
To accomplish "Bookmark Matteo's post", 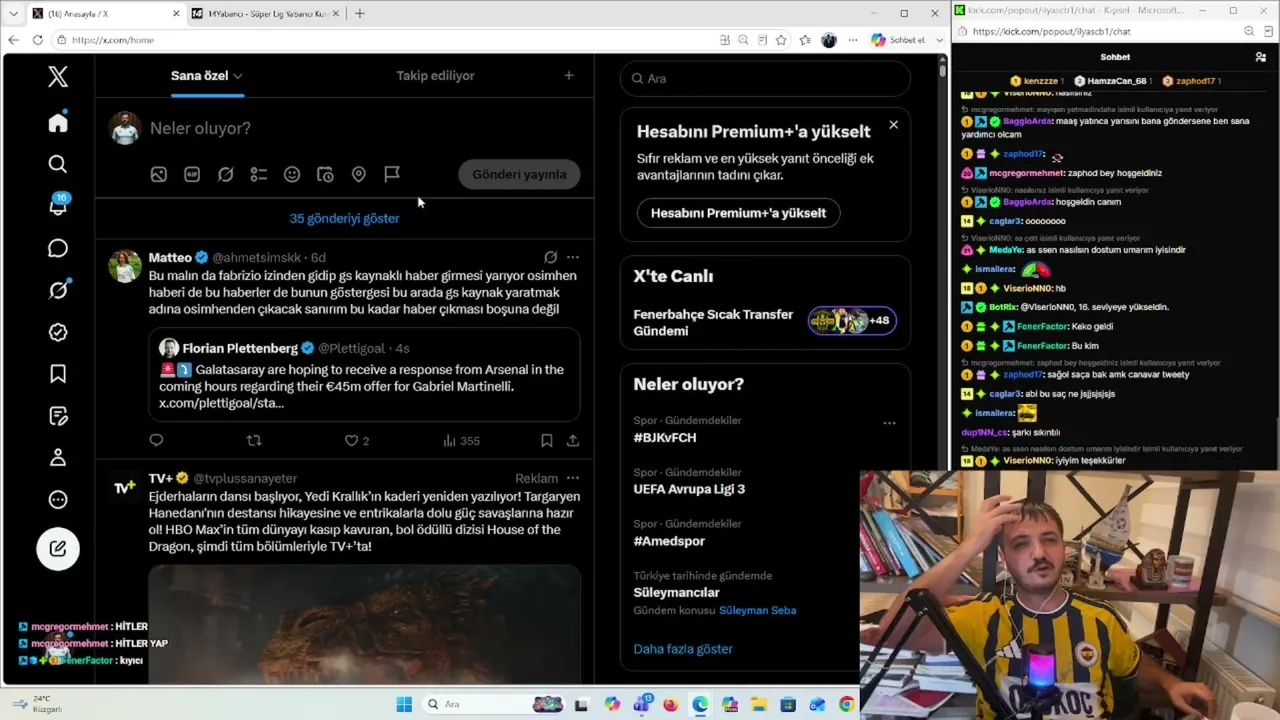I will pyautogui.click(x=547, y=440).
